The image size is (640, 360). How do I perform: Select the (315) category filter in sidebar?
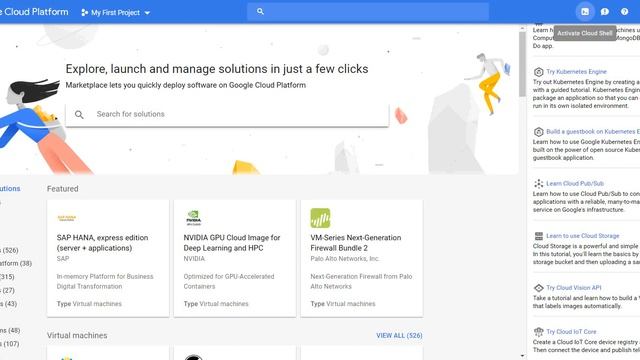pos(7,277)
